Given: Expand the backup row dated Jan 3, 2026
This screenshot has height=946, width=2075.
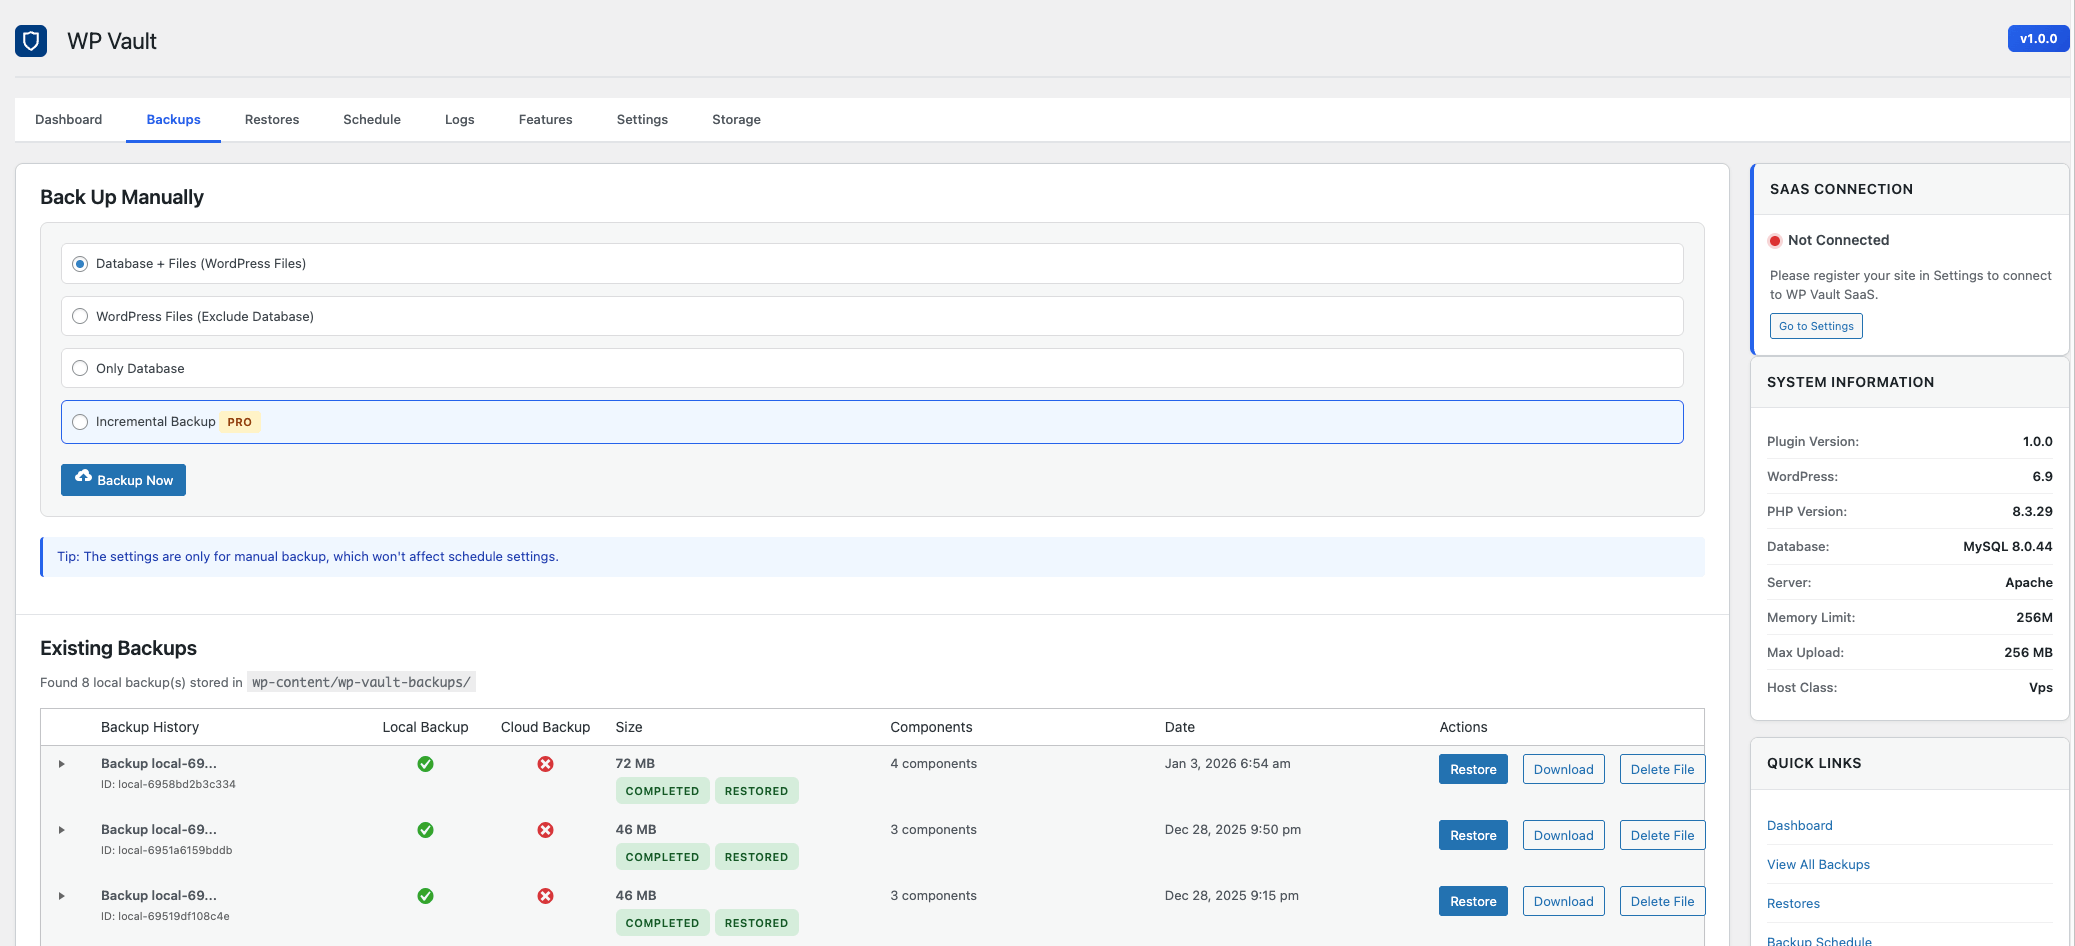Looking at the screenshot, I should (62, 764).
